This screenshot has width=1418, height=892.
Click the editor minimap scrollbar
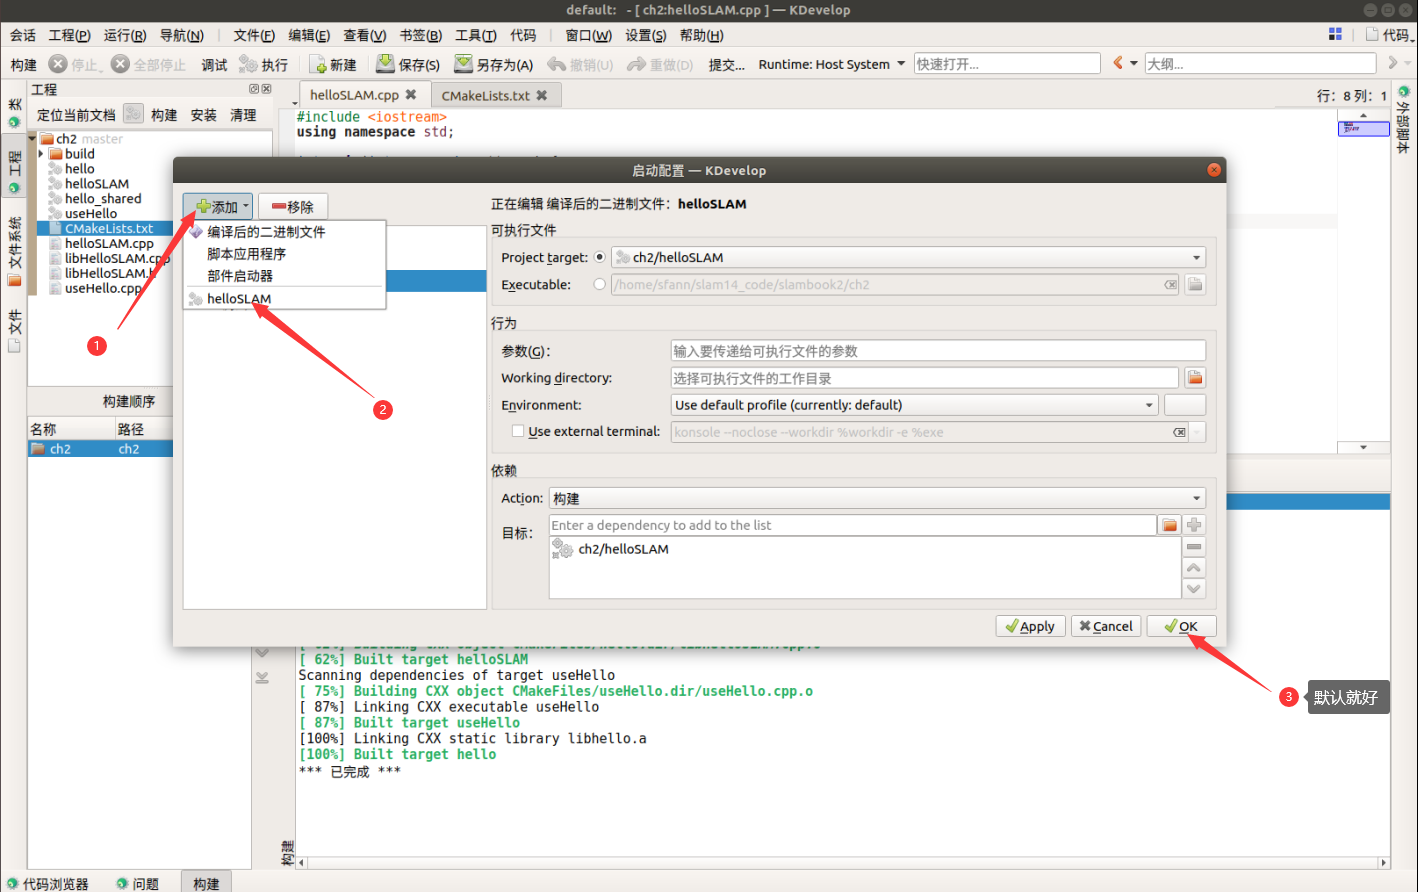pyautogui.click(x=1363, y=281)
